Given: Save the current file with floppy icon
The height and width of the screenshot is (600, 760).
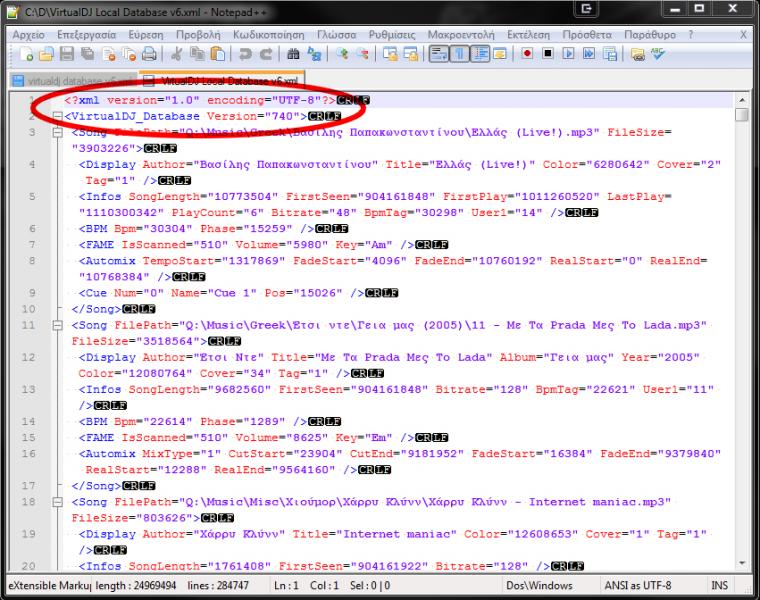Looking at the screenshot, I should pos(67,54).
